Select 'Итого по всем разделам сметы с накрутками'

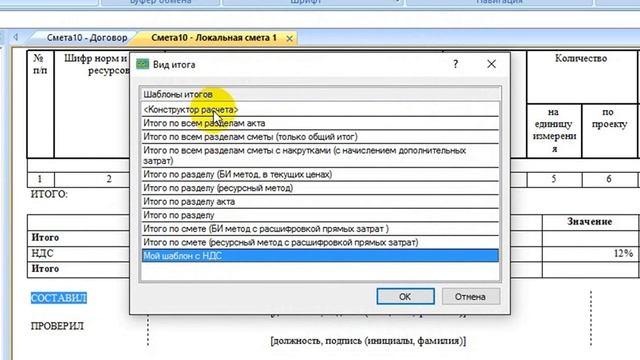click(x=320, y=156)
